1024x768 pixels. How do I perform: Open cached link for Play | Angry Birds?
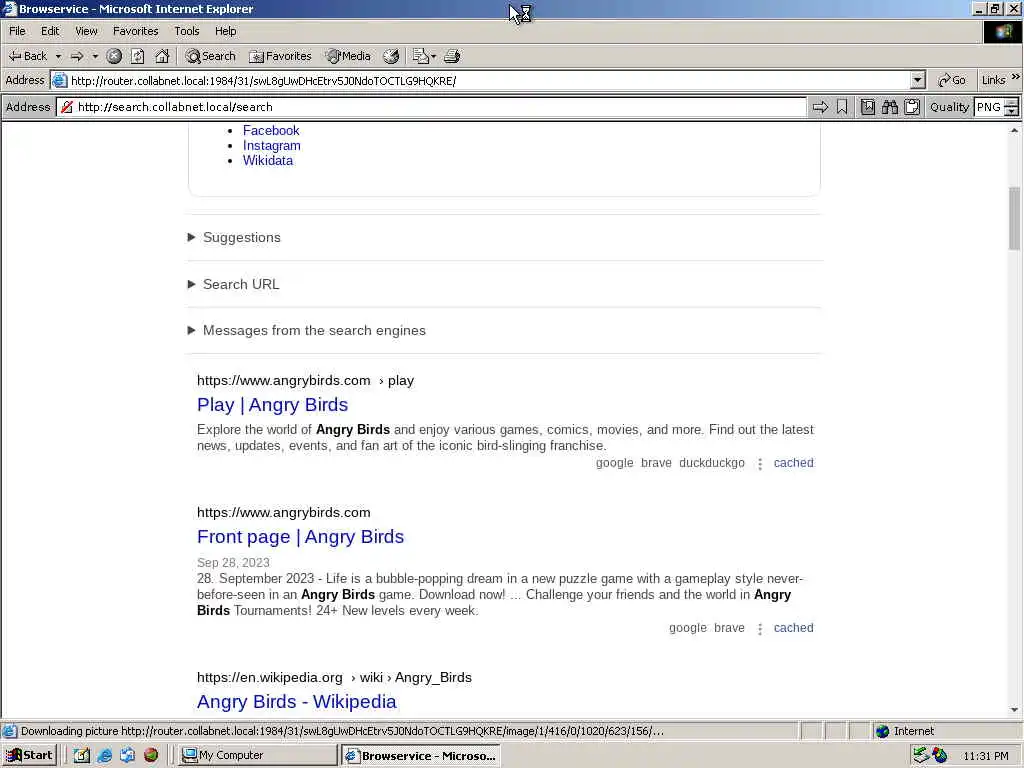793,463
